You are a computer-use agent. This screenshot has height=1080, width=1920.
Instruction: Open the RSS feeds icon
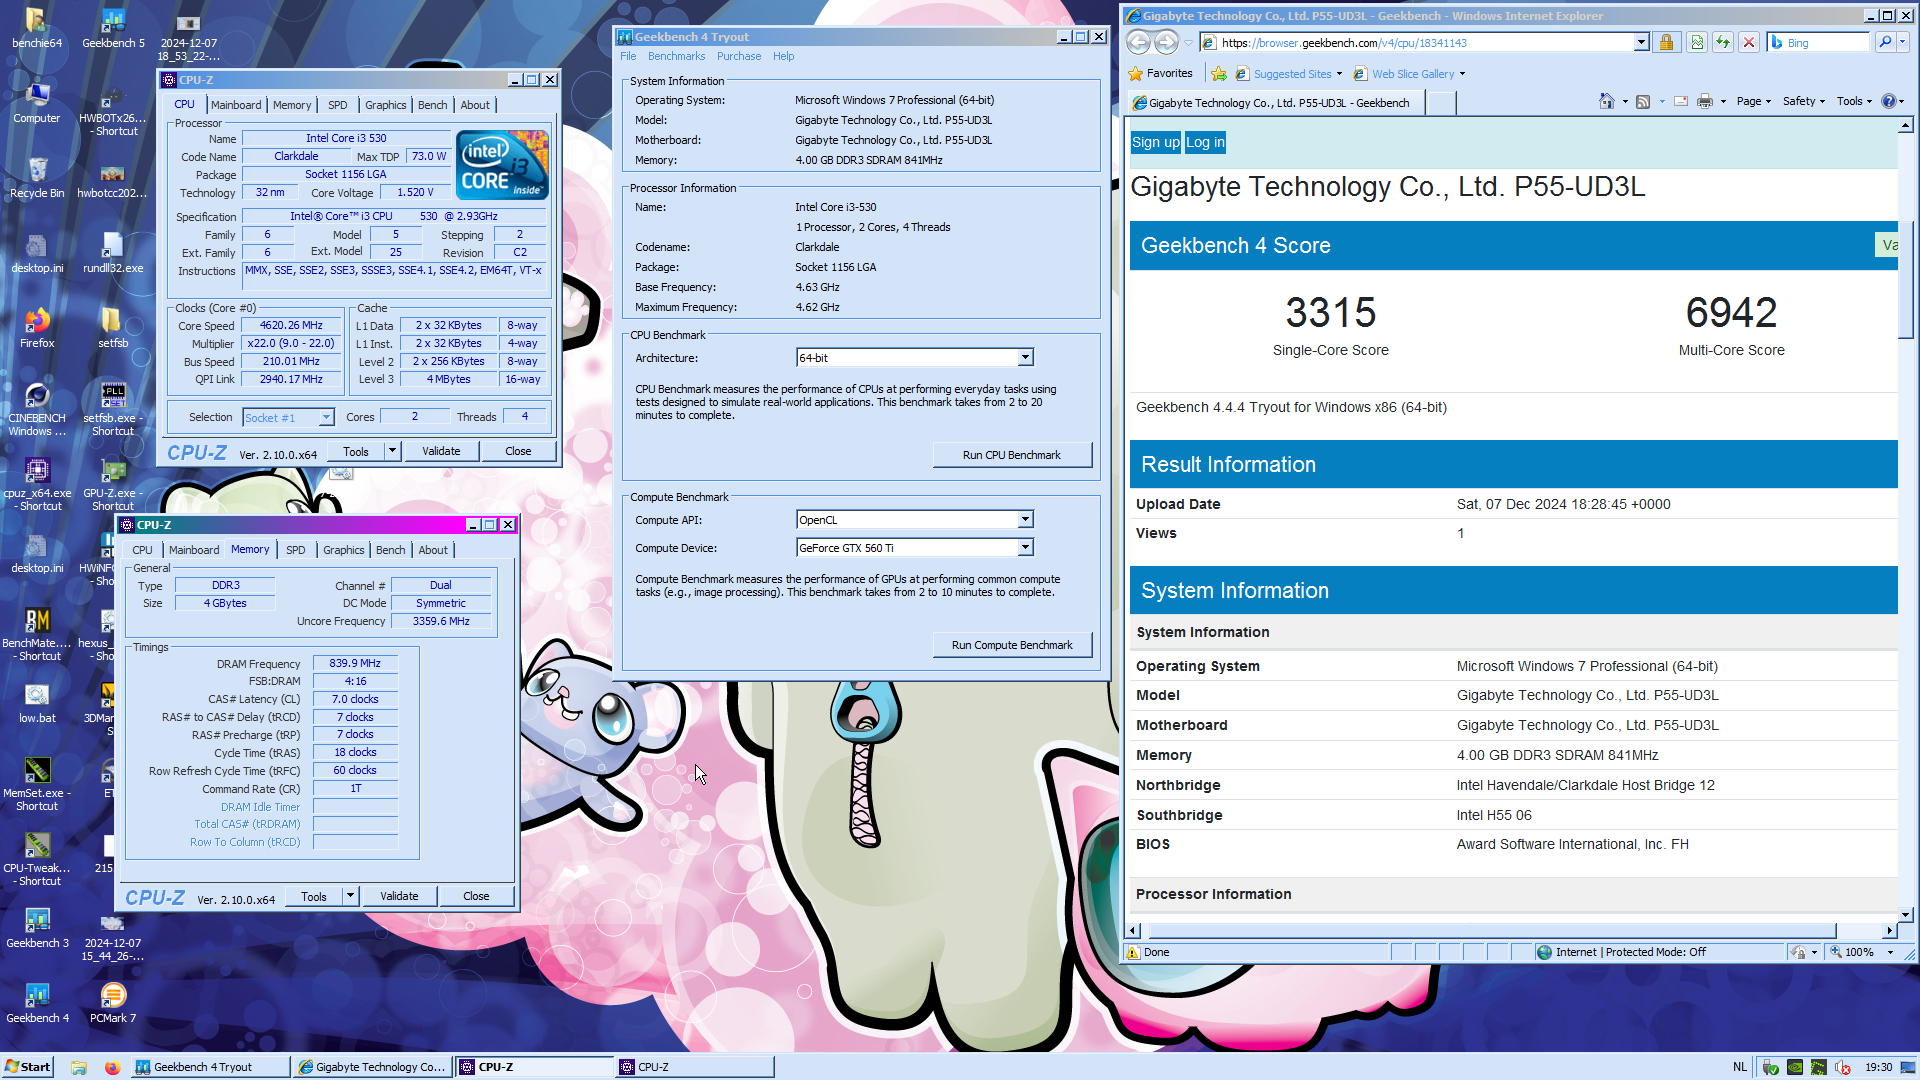click(1643, 101)
